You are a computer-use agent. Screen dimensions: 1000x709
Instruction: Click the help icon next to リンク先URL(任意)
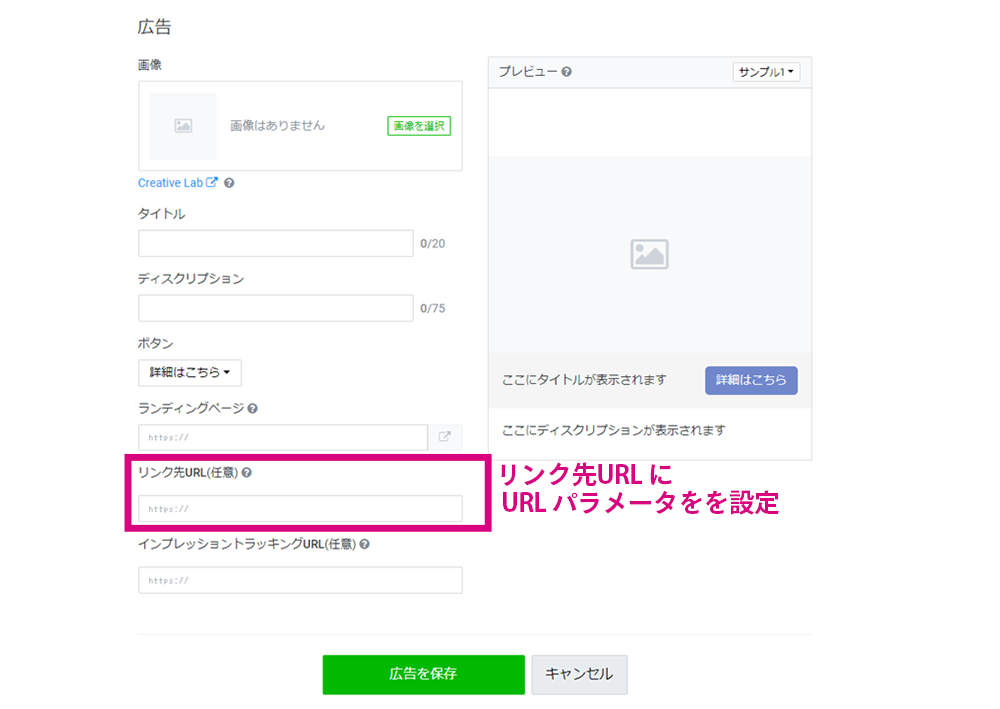[247, 472]
